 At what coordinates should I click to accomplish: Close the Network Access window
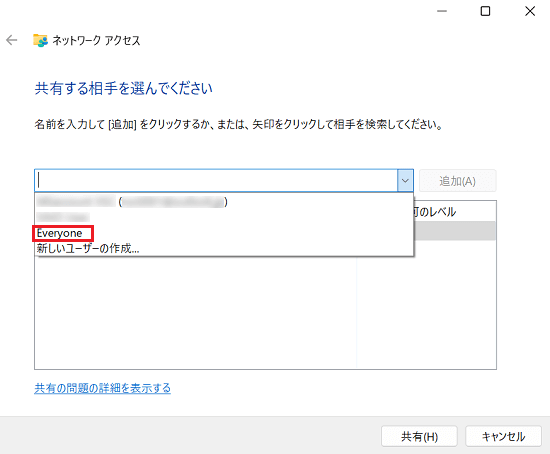[530, 11]
